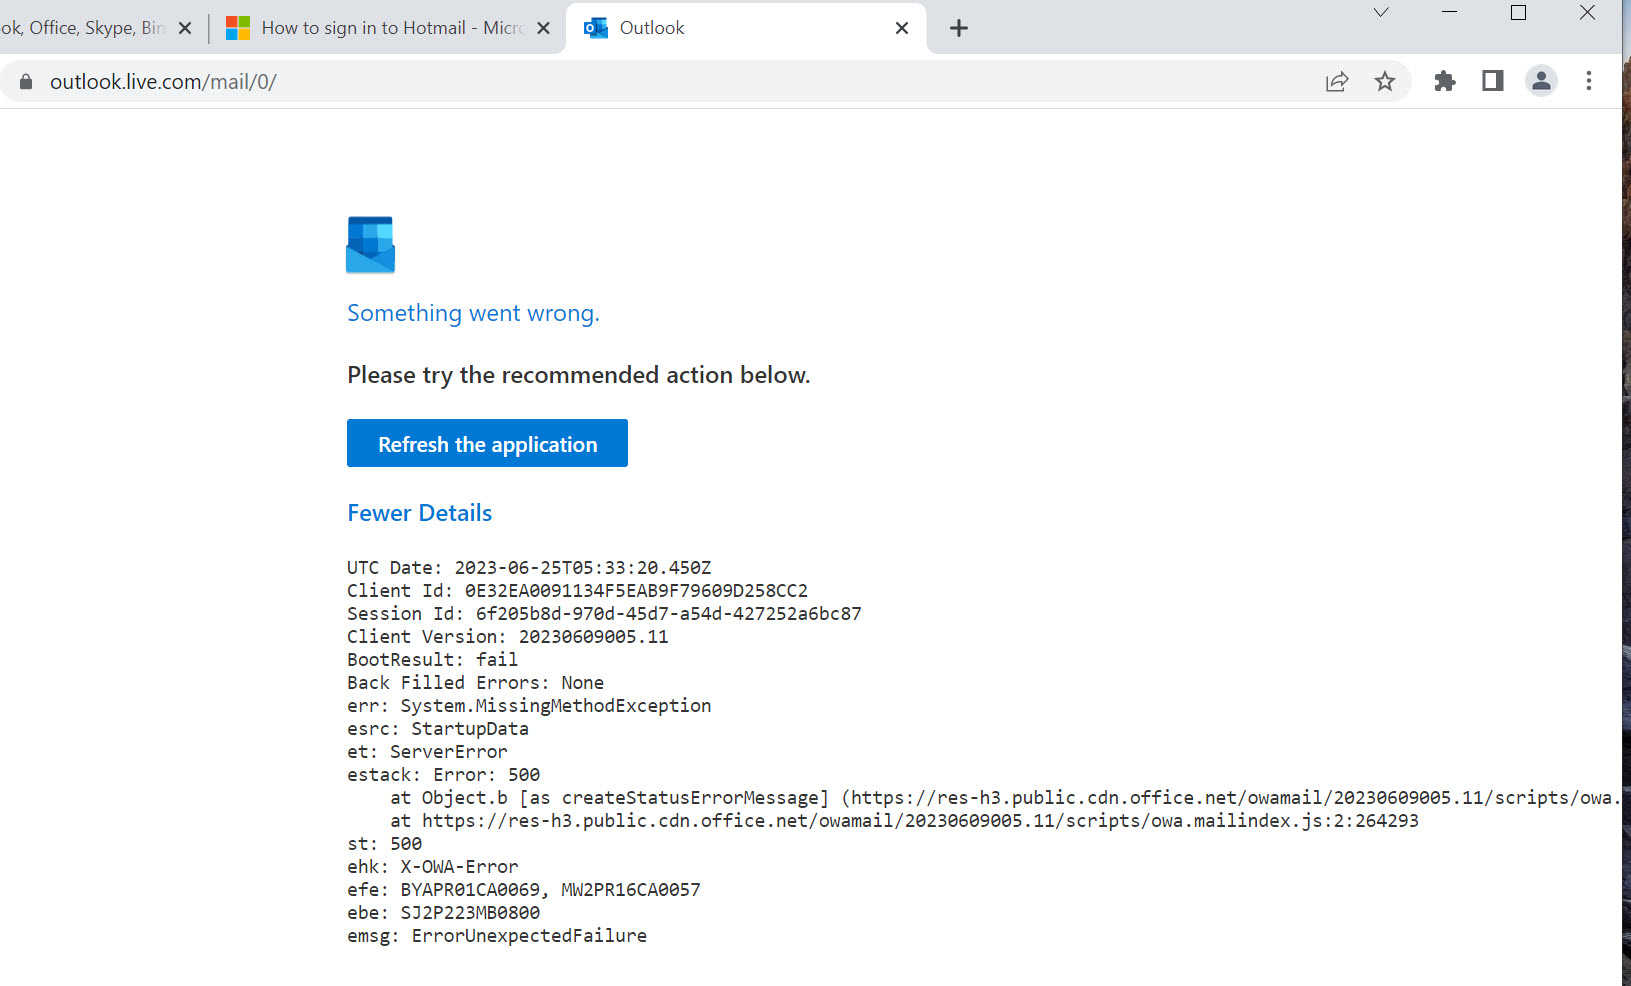
Task: Click the et: ServerError line
Action: coord(427,752)
